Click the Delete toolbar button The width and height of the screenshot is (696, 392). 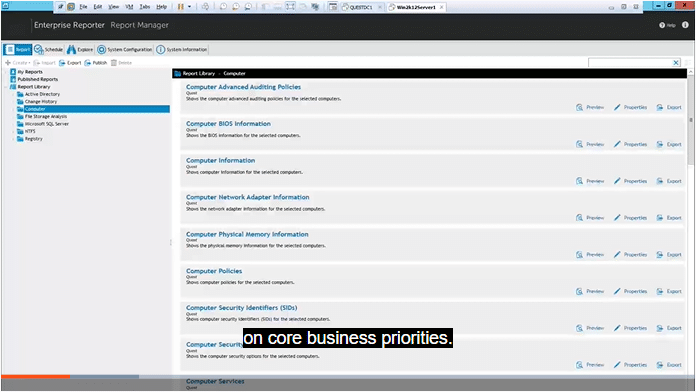(x=121, y=63)
